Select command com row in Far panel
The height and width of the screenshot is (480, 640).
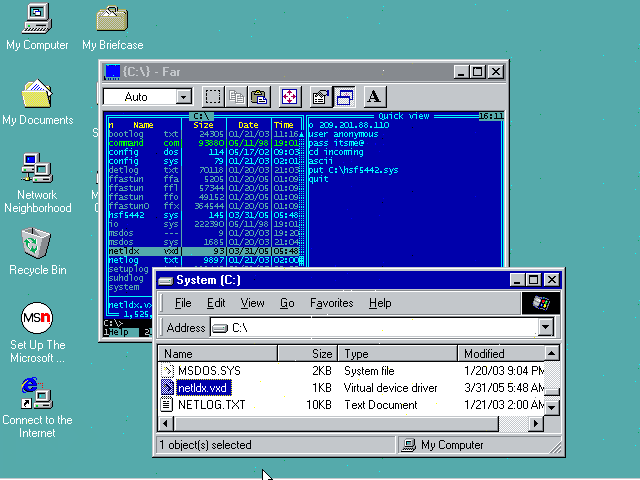pyautogui.click(x=204, y=143)
